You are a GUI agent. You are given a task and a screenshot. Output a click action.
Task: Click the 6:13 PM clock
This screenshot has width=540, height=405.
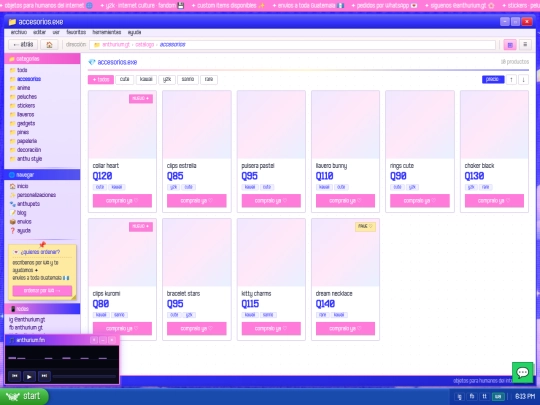[x=525, y=397]
